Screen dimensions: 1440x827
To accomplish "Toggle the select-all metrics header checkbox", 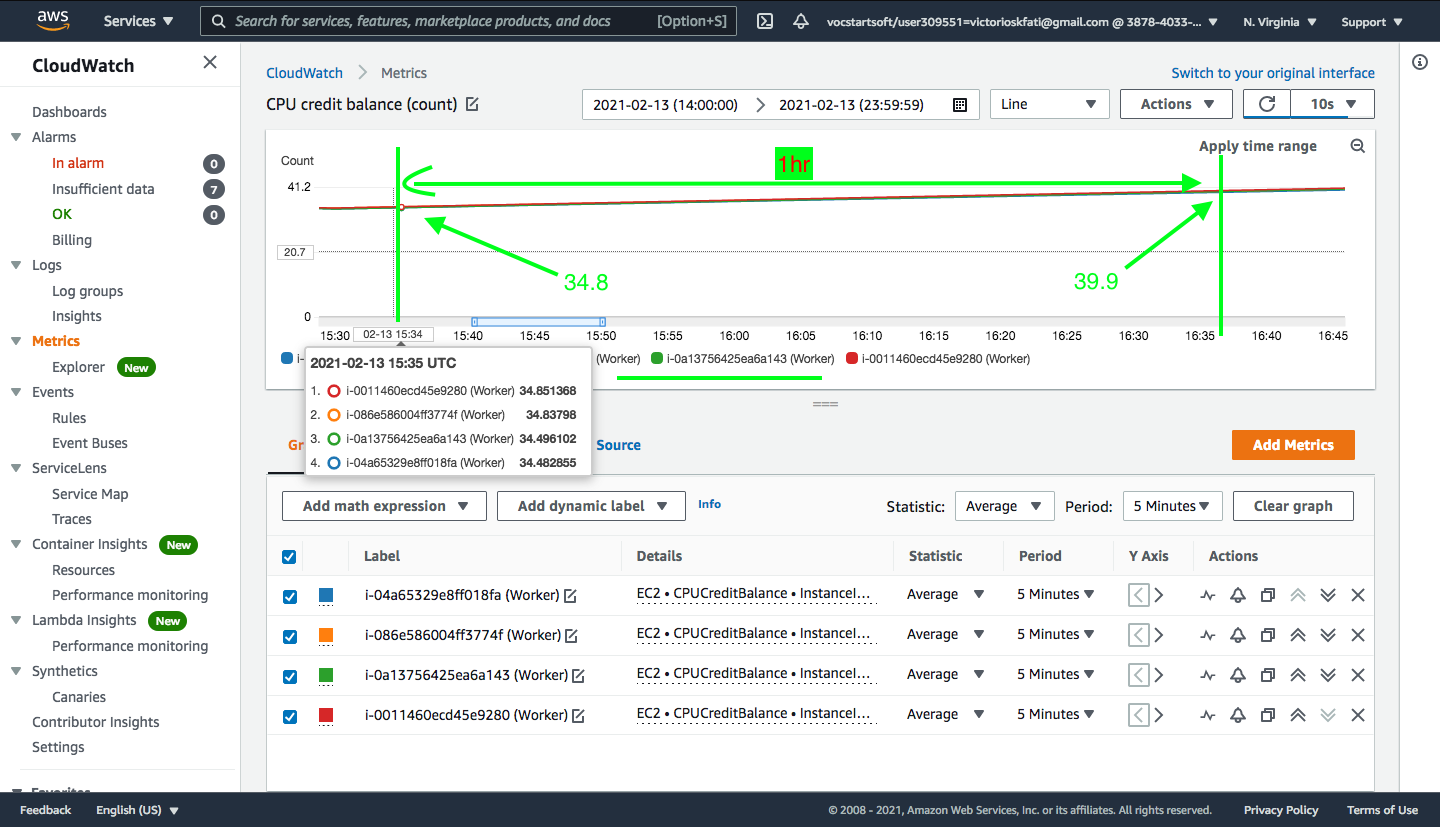I will click(x=290, y=557).
